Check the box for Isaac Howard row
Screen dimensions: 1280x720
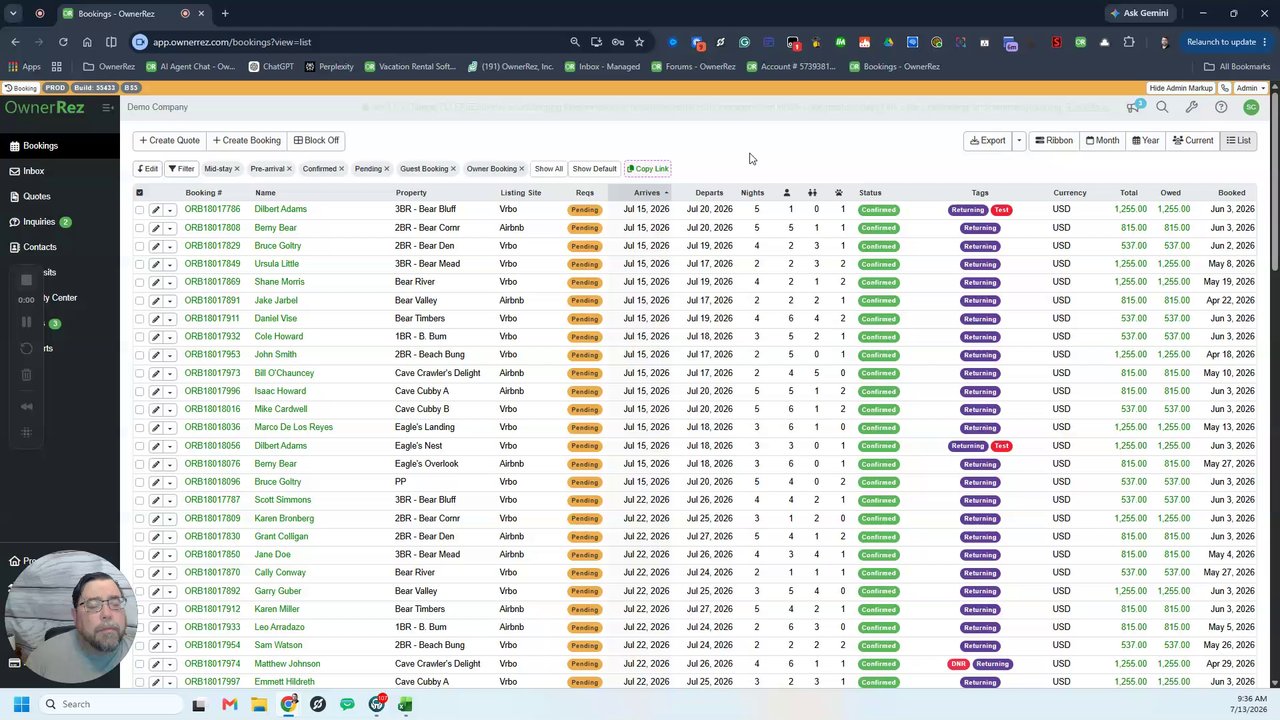click(x=140, y=391)
